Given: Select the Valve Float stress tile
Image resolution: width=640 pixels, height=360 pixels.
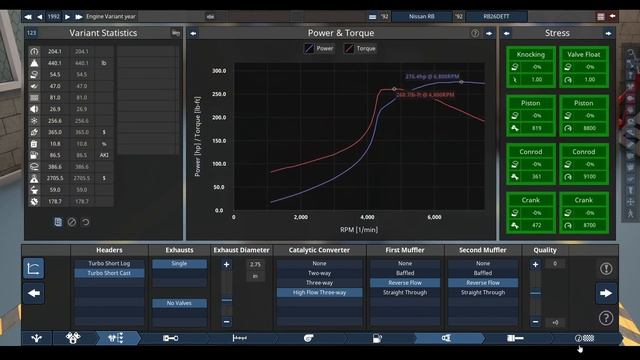Looking at the screenshot, I should 584,67.
